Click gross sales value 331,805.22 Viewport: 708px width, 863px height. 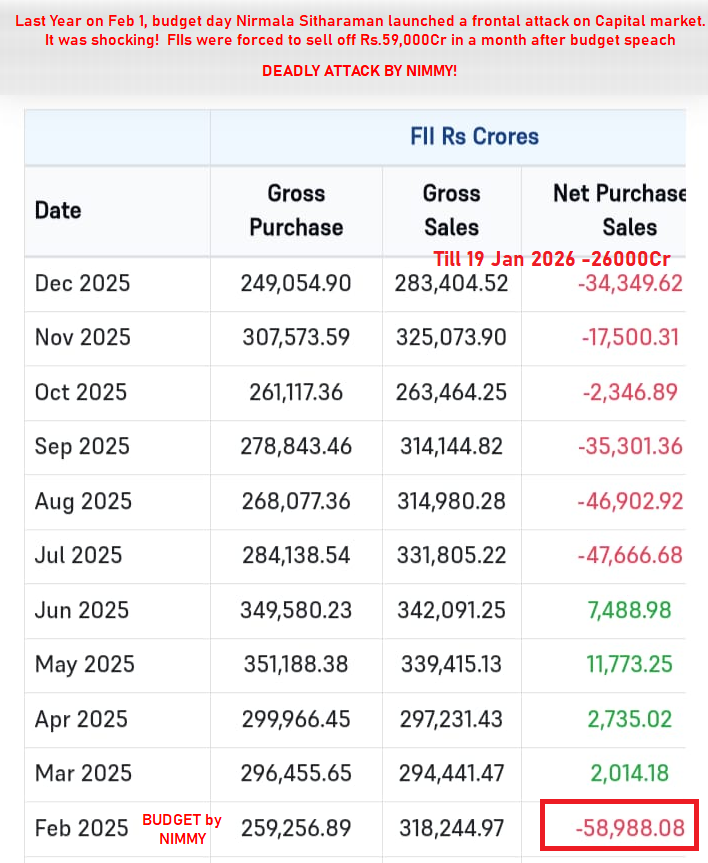click(451, 555)
